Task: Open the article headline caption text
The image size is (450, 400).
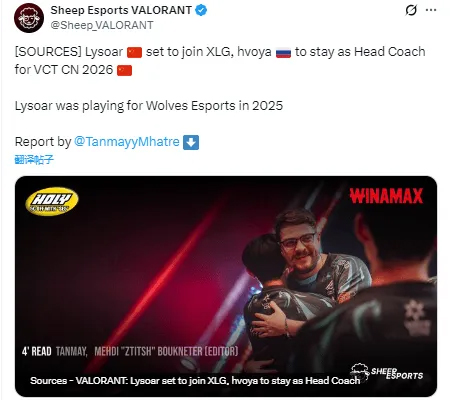Action: point(195,381)
